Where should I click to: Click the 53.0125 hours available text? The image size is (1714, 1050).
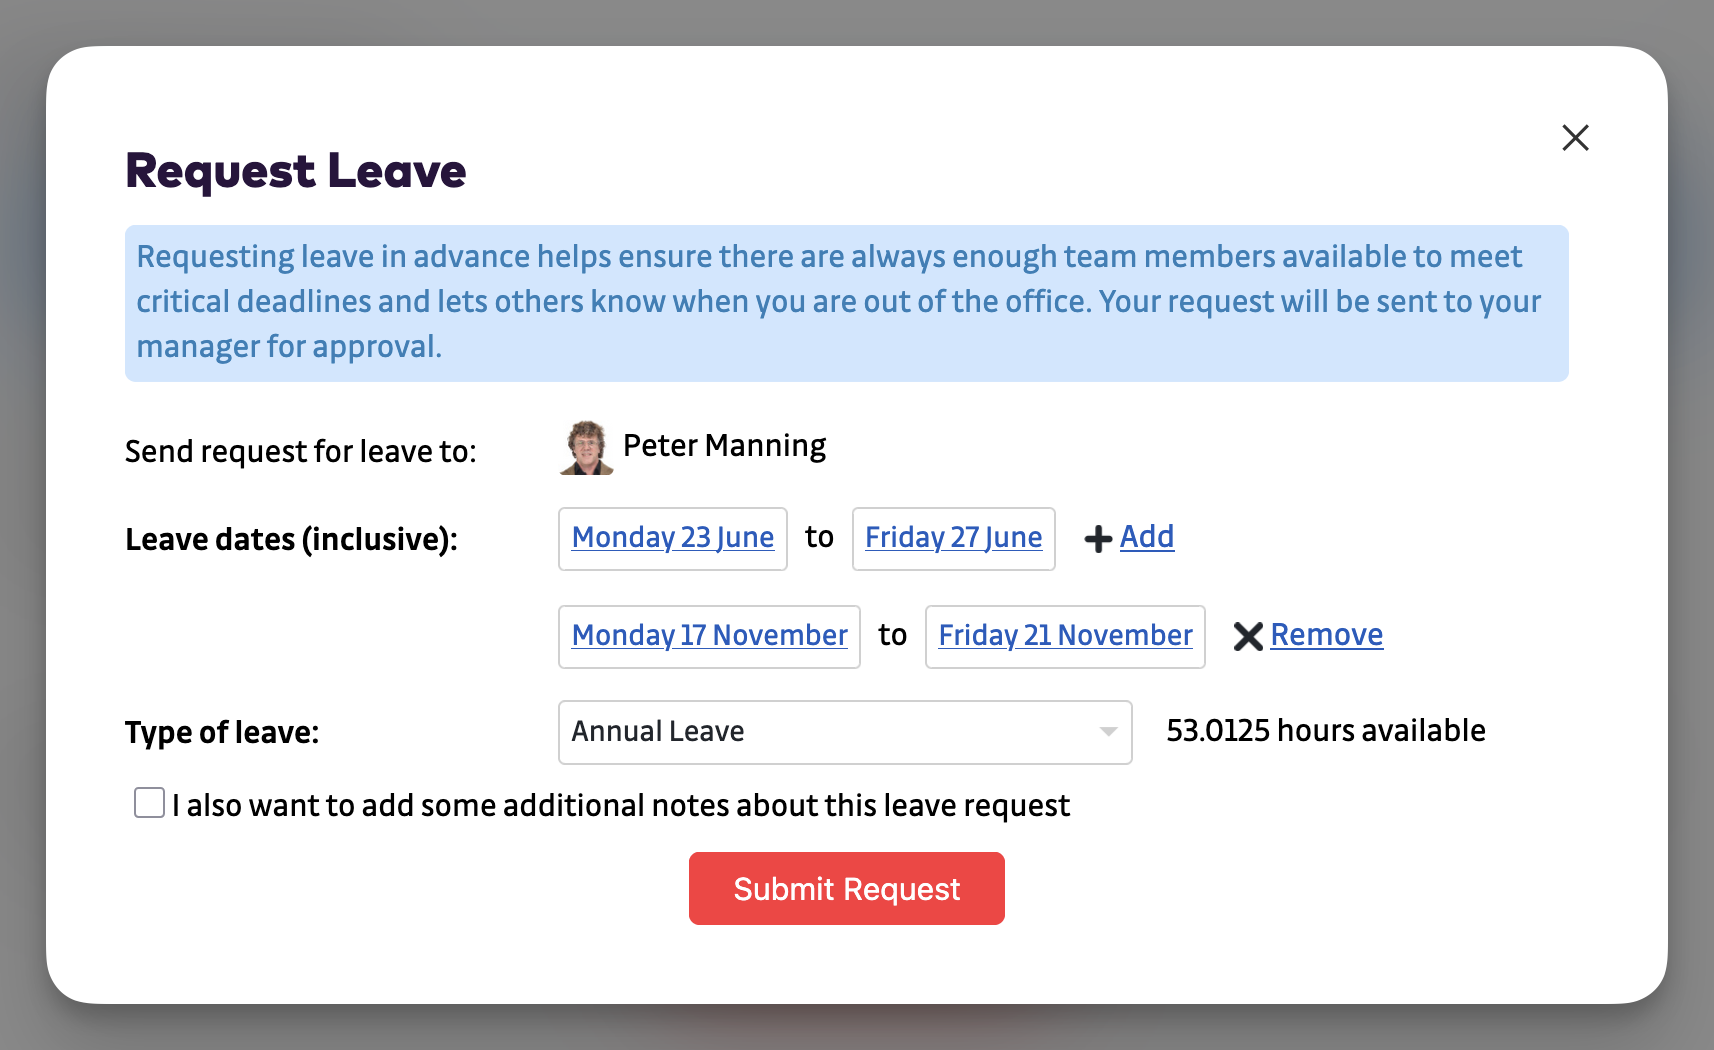tap(1325, 731)
